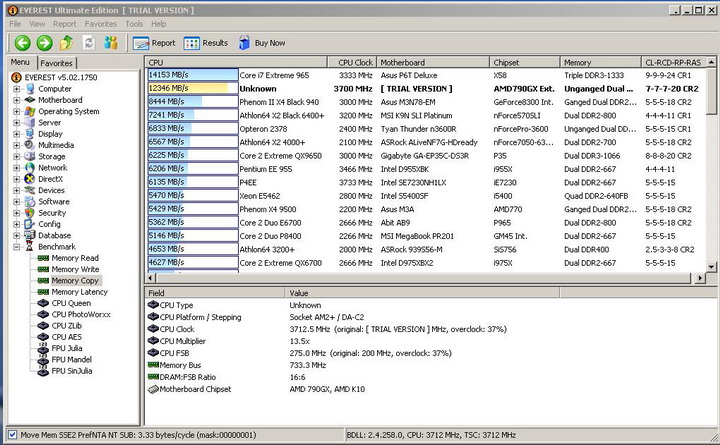The width and height of the screenshot is (720, 445).
Task: Open the FPU Julia benchmark
Action: tap(67, 348)
